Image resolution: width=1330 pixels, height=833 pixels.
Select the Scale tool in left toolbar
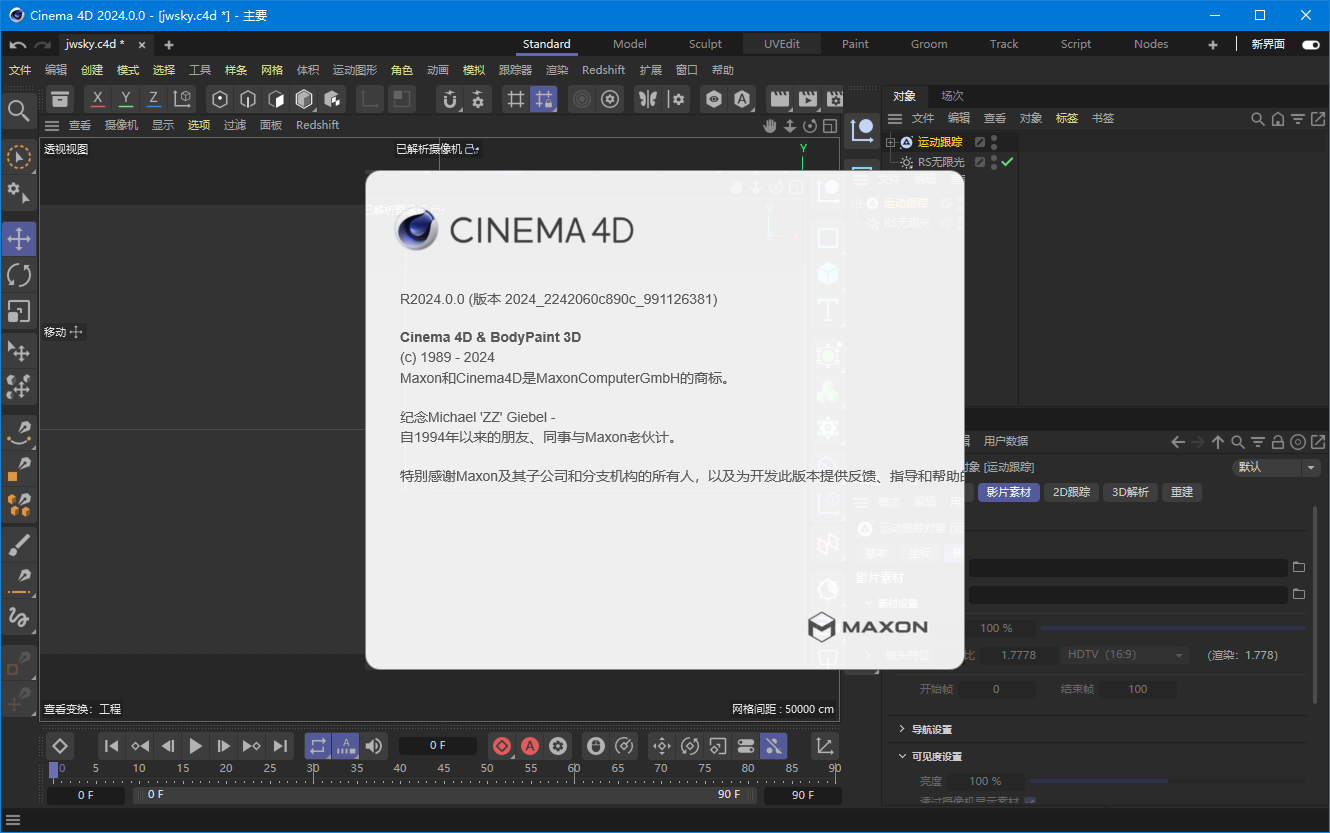click(x=18, y=311)
